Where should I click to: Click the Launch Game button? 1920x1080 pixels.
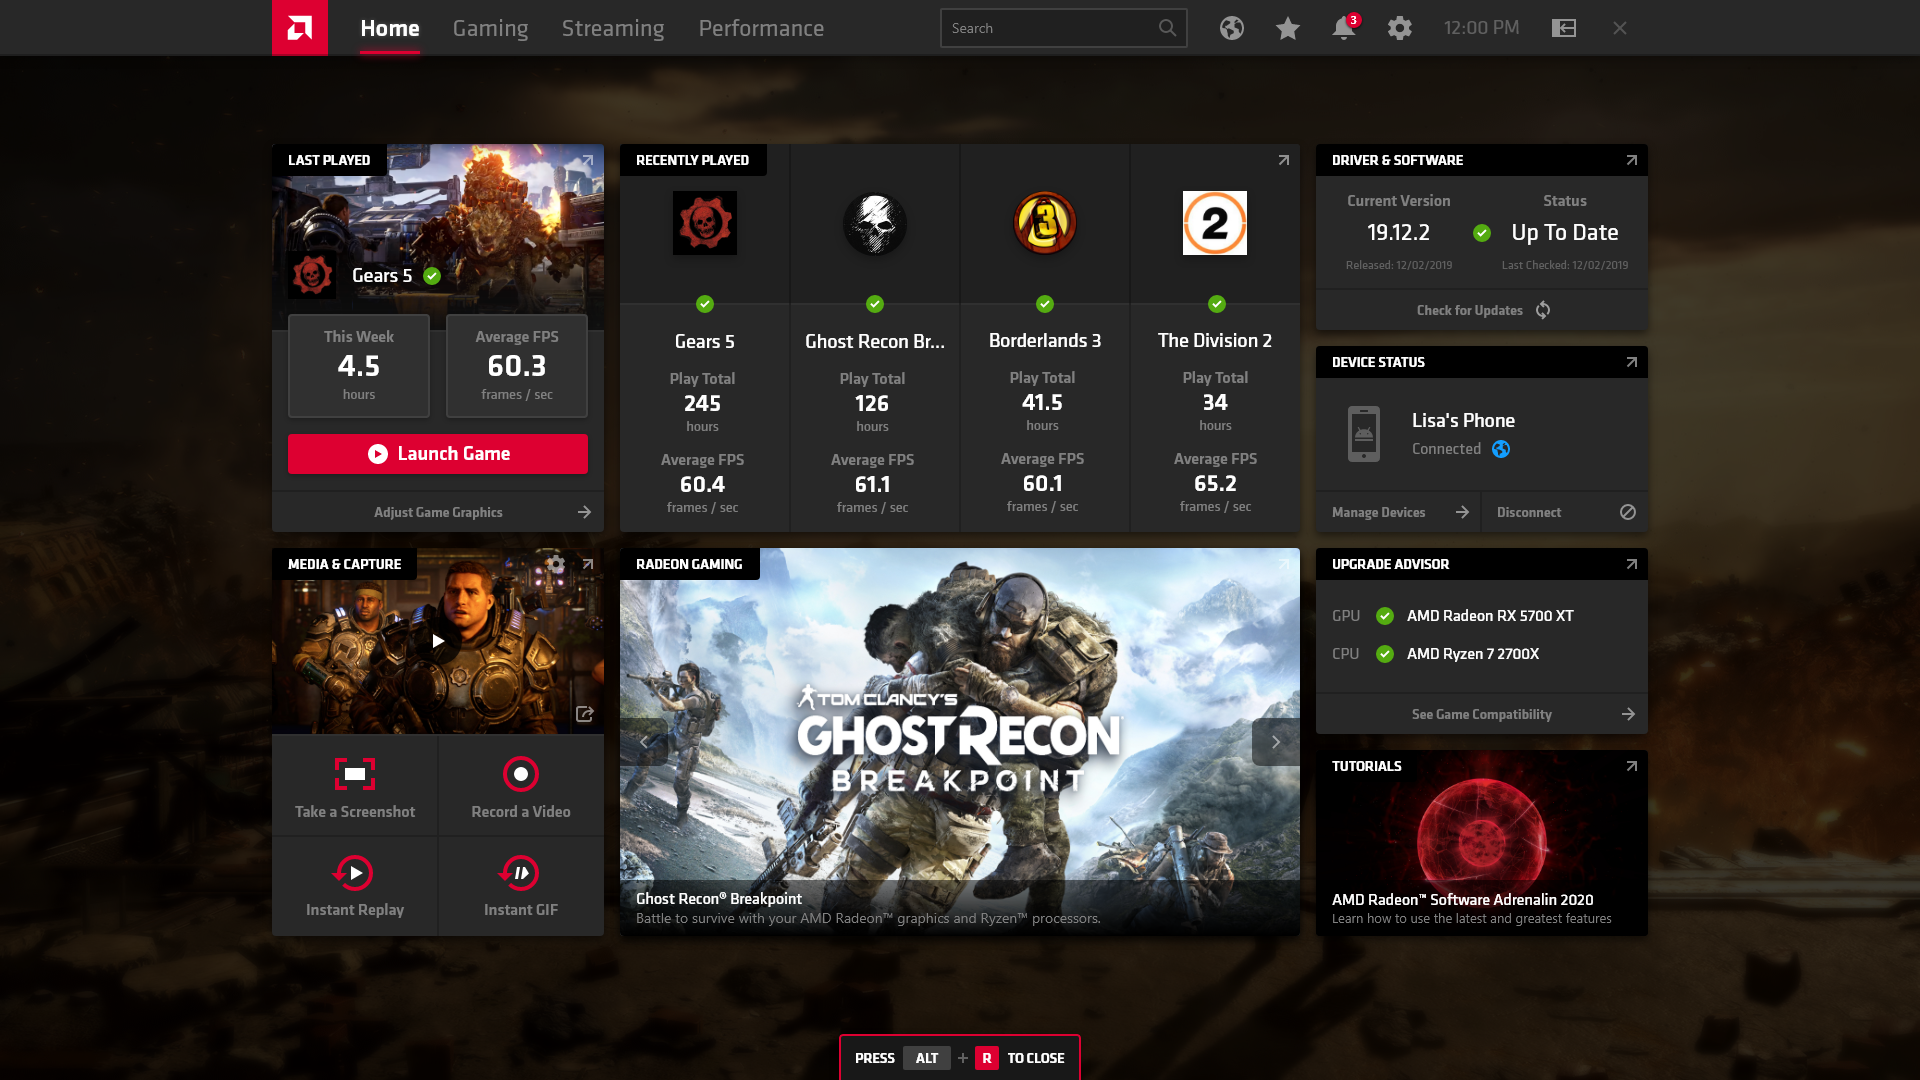pyautogui.click(x=438, y=454)
